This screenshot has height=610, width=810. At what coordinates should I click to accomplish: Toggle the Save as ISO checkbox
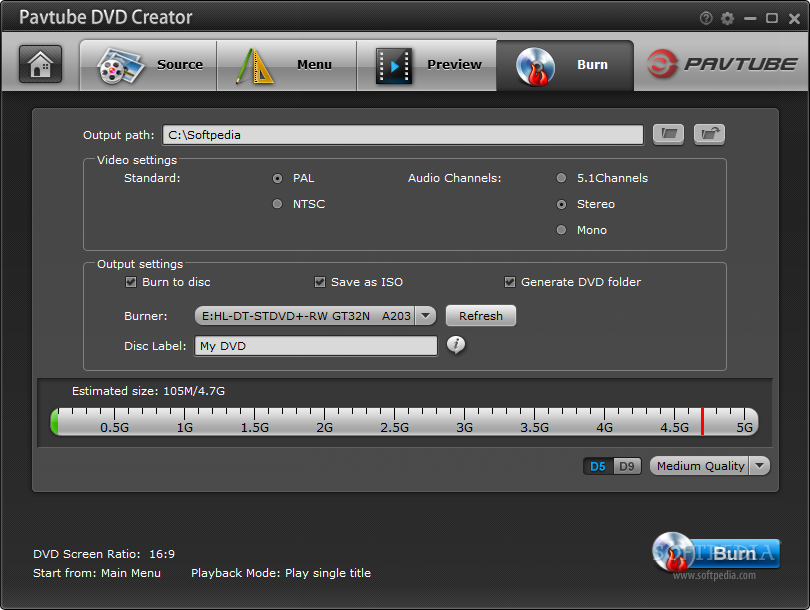click(x=320, y=282)
